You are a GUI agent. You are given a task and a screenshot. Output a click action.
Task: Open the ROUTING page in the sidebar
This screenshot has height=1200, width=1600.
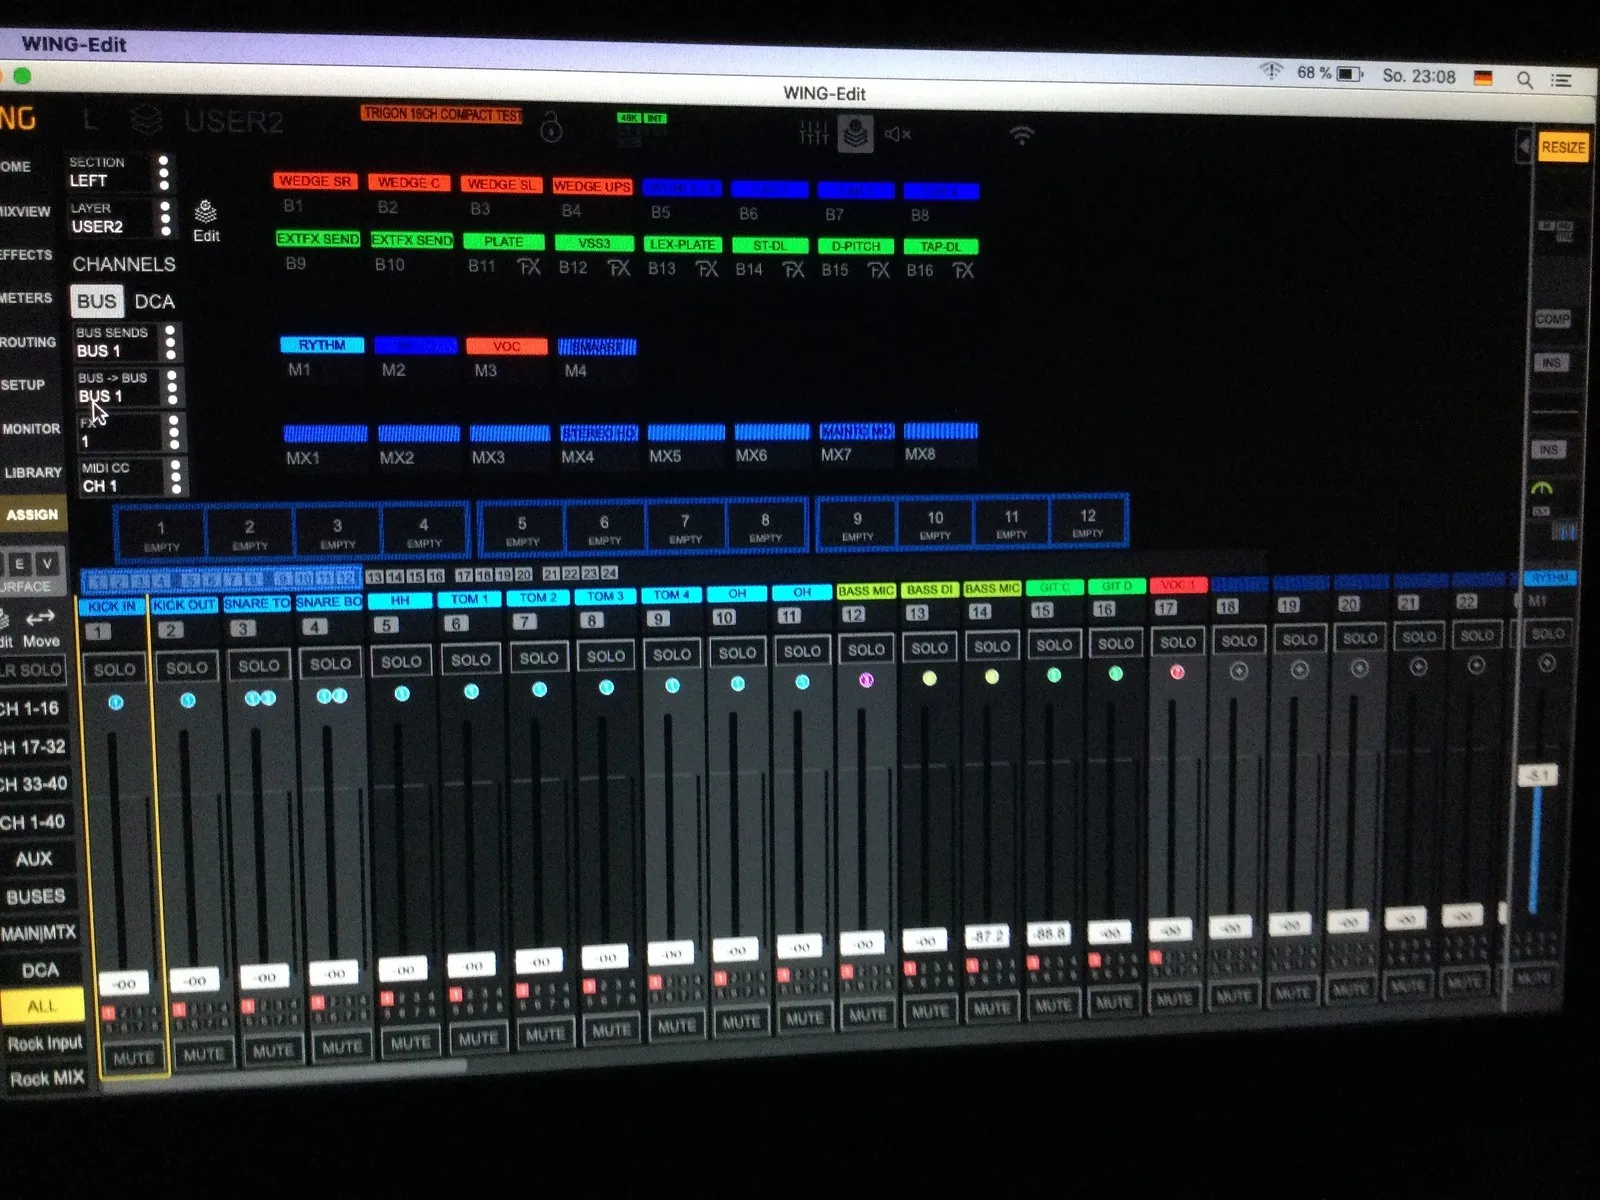[x=28, y=342]
